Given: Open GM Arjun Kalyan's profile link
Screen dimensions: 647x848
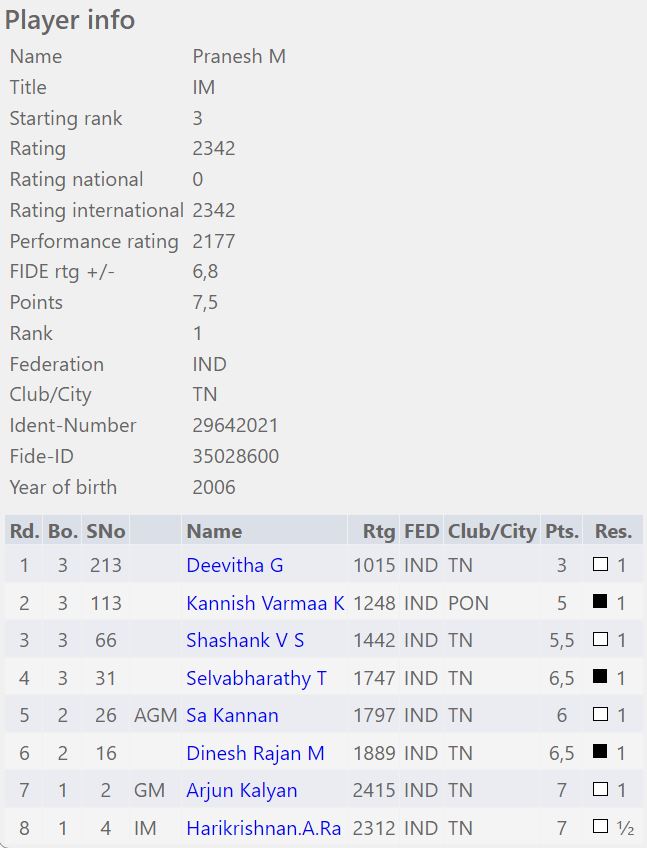Looking at the screenshot, I should (241, 790).
